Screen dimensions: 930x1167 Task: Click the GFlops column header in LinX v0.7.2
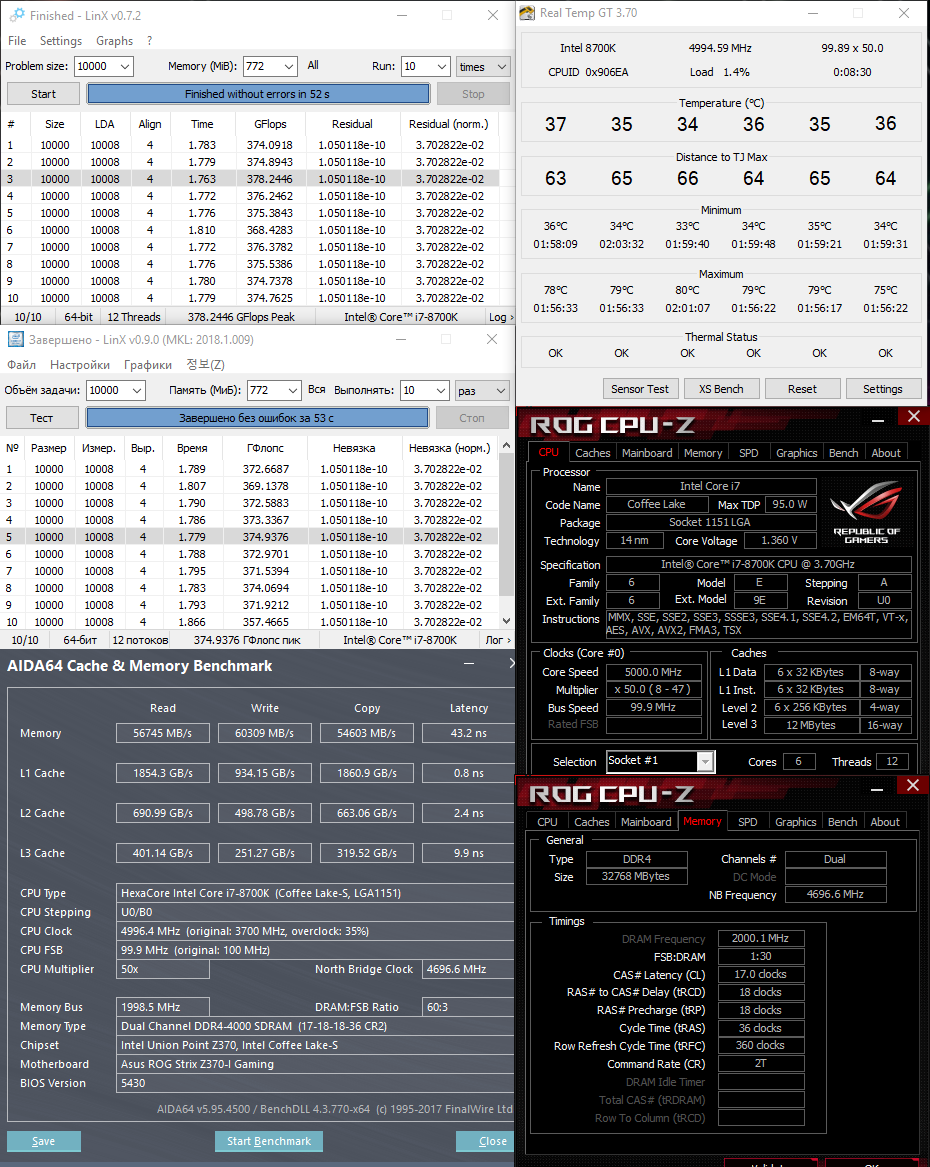click(269, 124)
